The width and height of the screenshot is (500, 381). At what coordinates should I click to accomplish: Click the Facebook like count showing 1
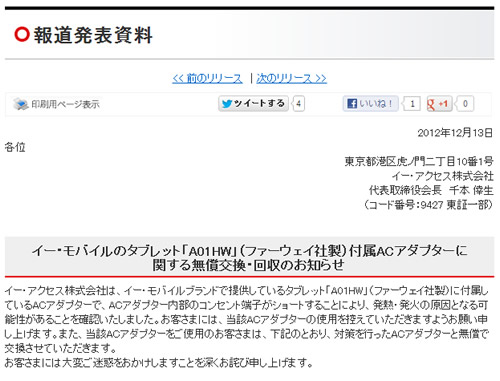pos(411,104)
